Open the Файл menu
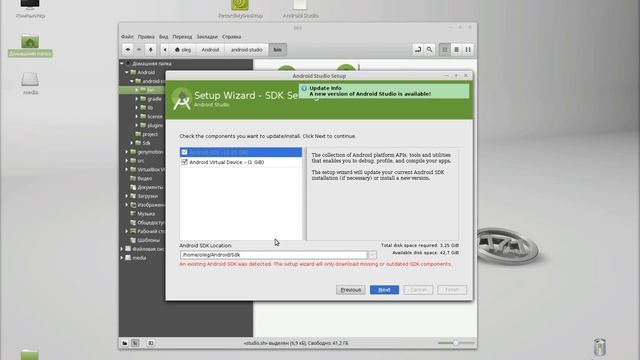Viewport: 640px width, 360px height. tap(127, 37)
